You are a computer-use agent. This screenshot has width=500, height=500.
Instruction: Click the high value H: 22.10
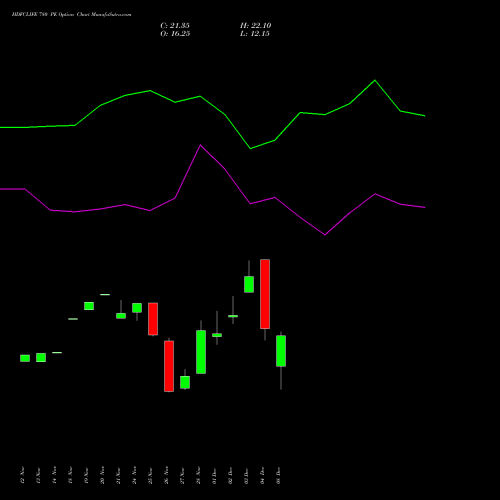coord(255,26)
